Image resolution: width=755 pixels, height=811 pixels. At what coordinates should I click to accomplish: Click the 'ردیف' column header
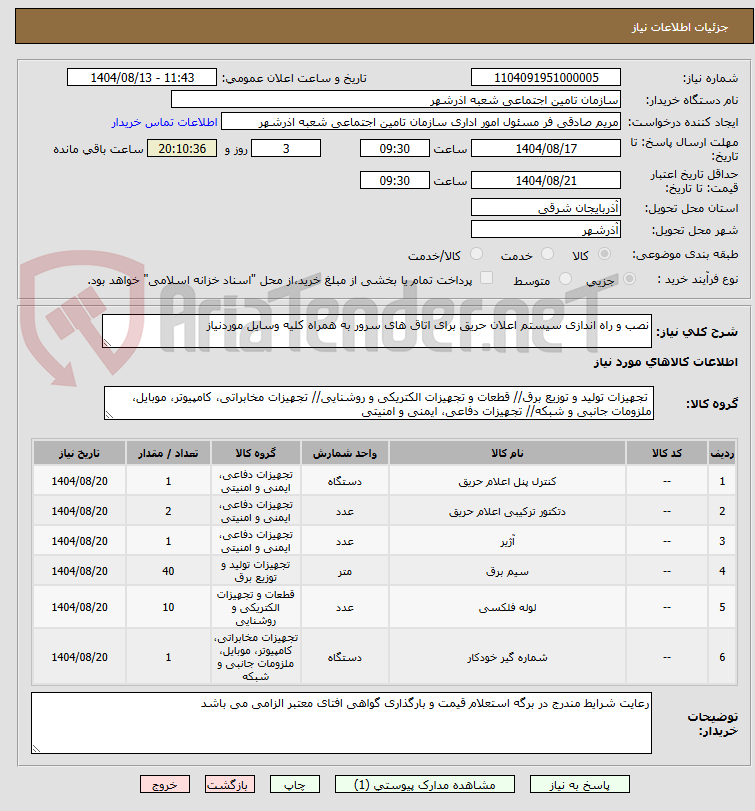tap(722, 453)
